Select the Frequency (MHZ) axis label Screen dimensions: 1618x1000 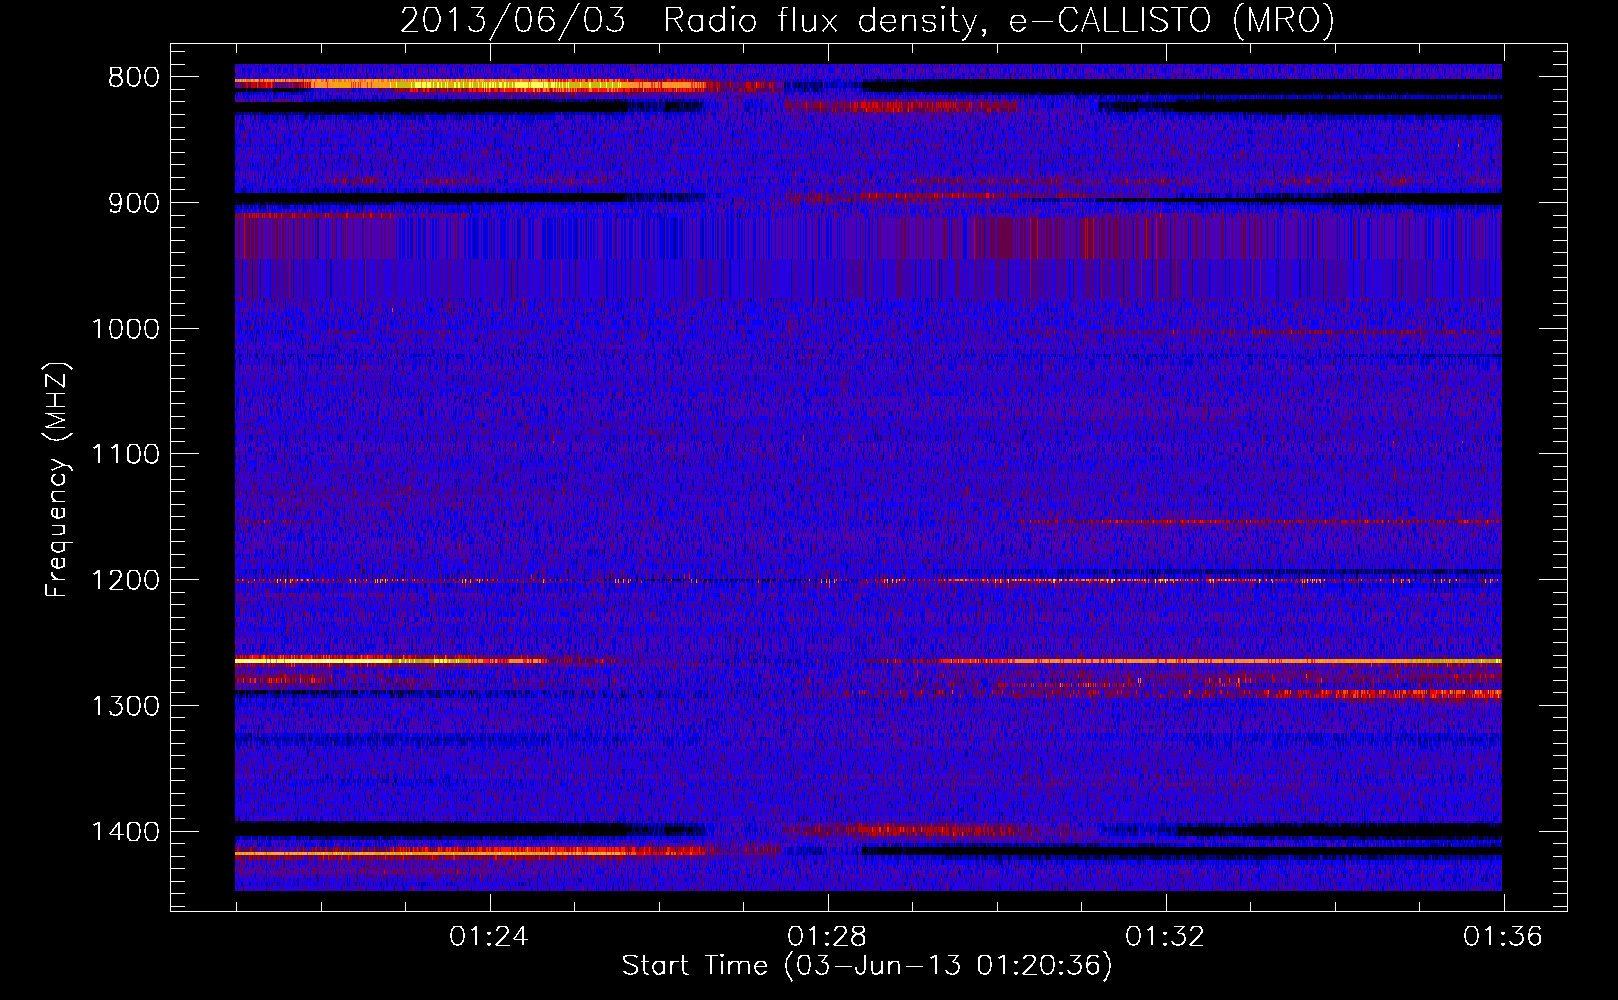pos(57,480)
